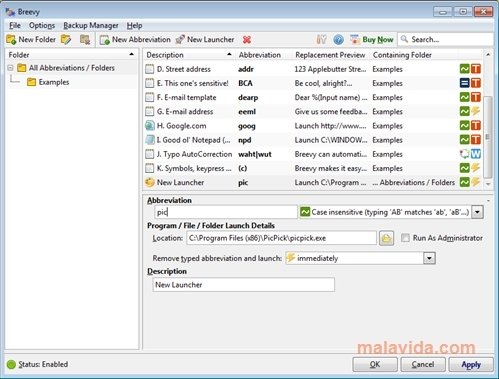Click the npd abbreviation cell
This screenshot has width=499, height=379.
point(245,140)
